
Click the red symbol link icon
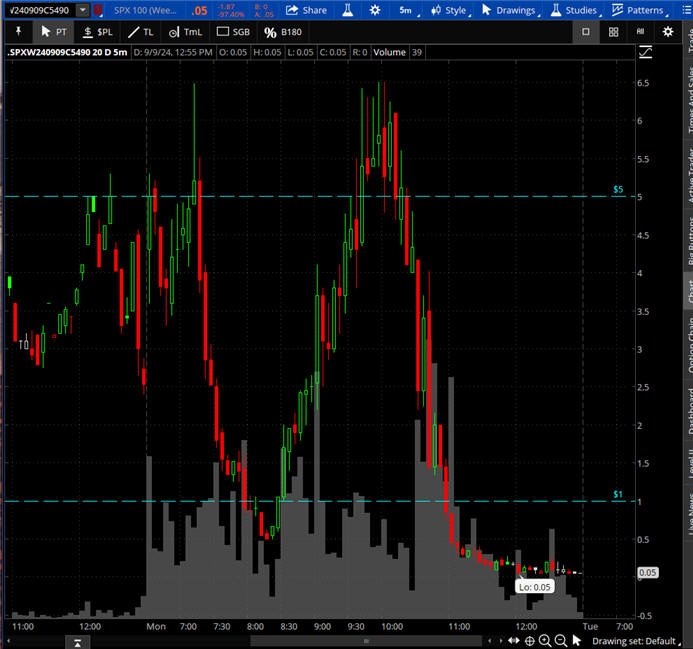pos(98,10)
